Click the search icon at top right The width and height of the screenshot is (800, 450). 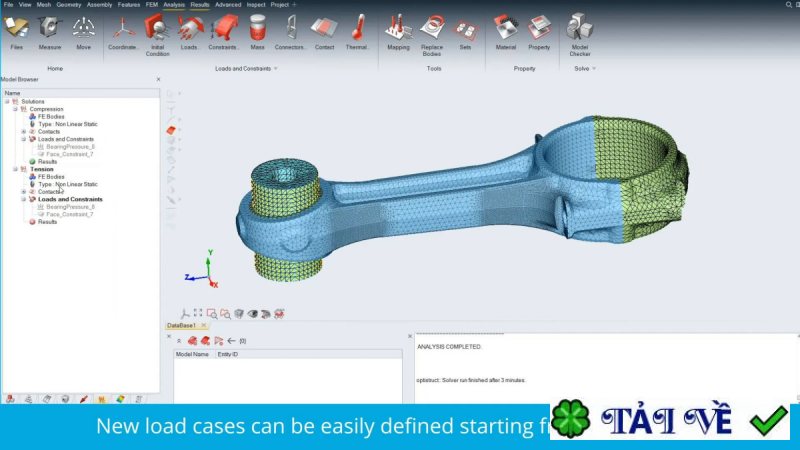(x=789, y=5)
